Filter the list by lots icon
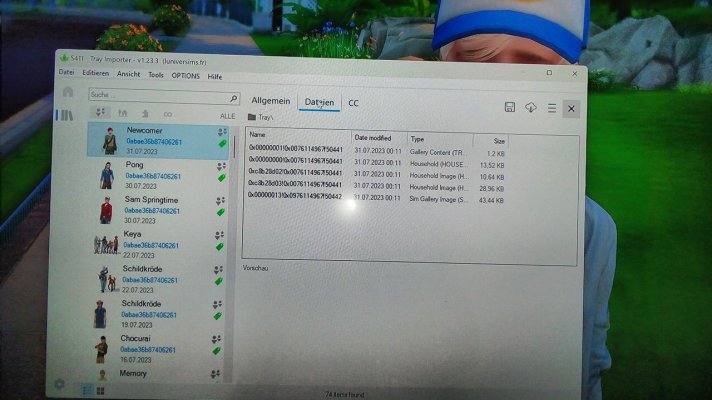The image size is (712, 400). pos(123,113)
